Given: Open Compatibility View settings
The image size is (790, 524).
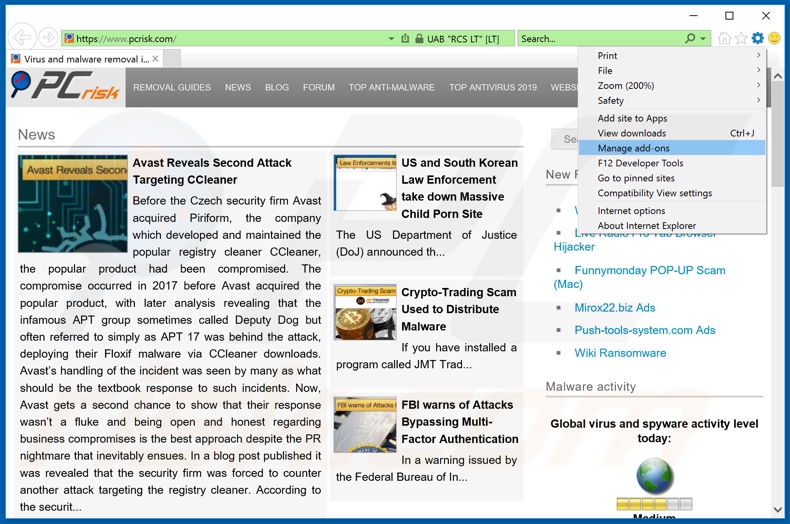Looking at the screenshot, I should pos(672,193).
